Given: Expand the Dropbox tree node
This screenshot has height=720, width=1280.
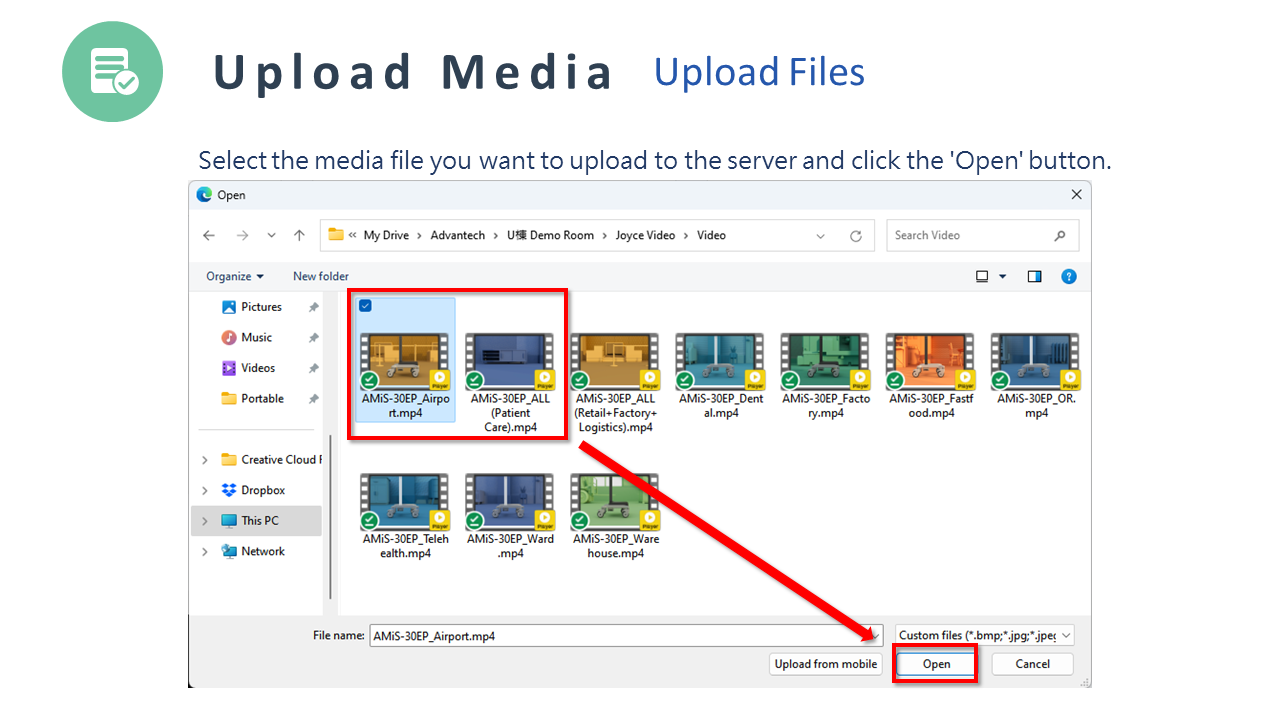Looking at the screenshot, I should coord(205,491).
